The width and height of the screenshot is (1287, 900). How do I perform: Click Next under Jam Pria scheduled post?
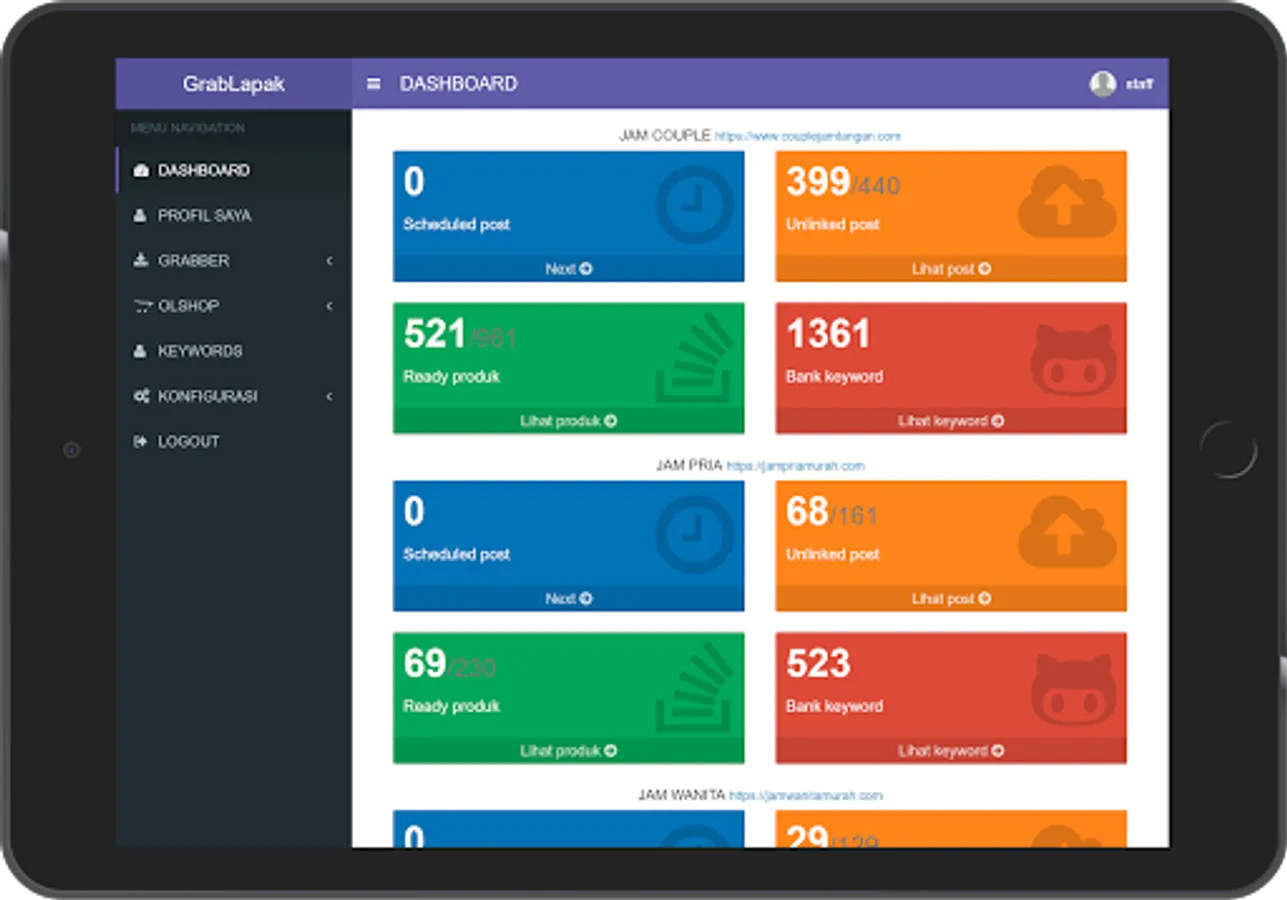(x=568, y=599)
